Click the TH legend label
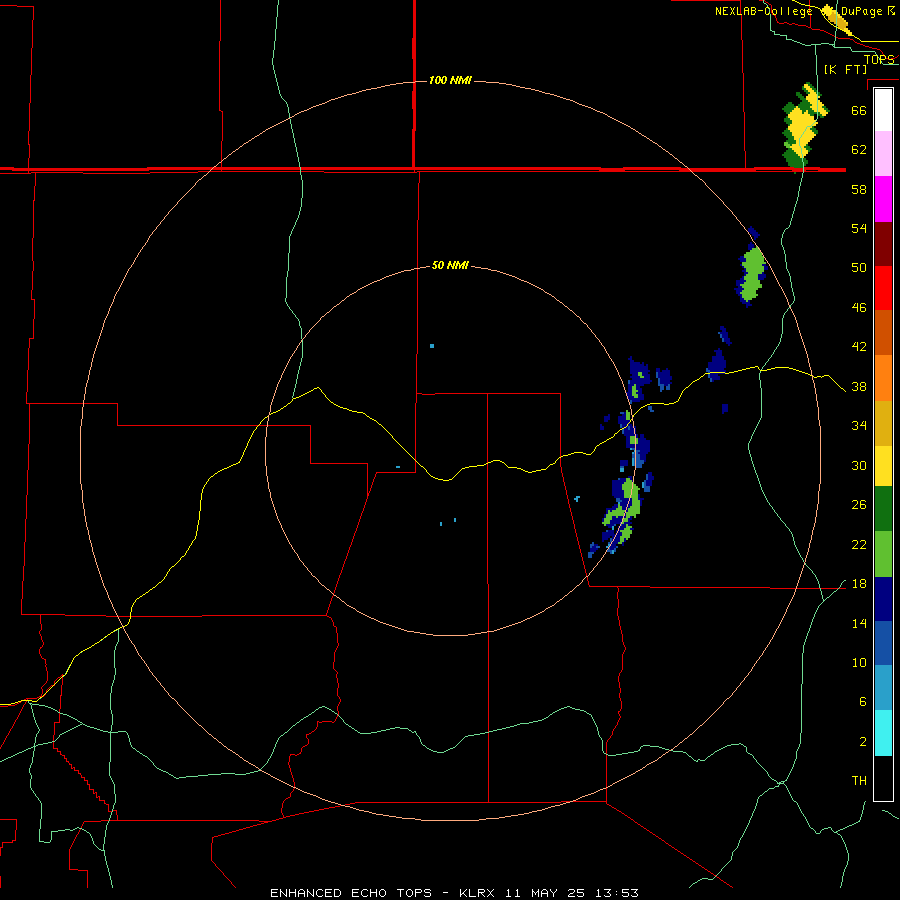This screenshot has width=900, height=900. (859, 781)
